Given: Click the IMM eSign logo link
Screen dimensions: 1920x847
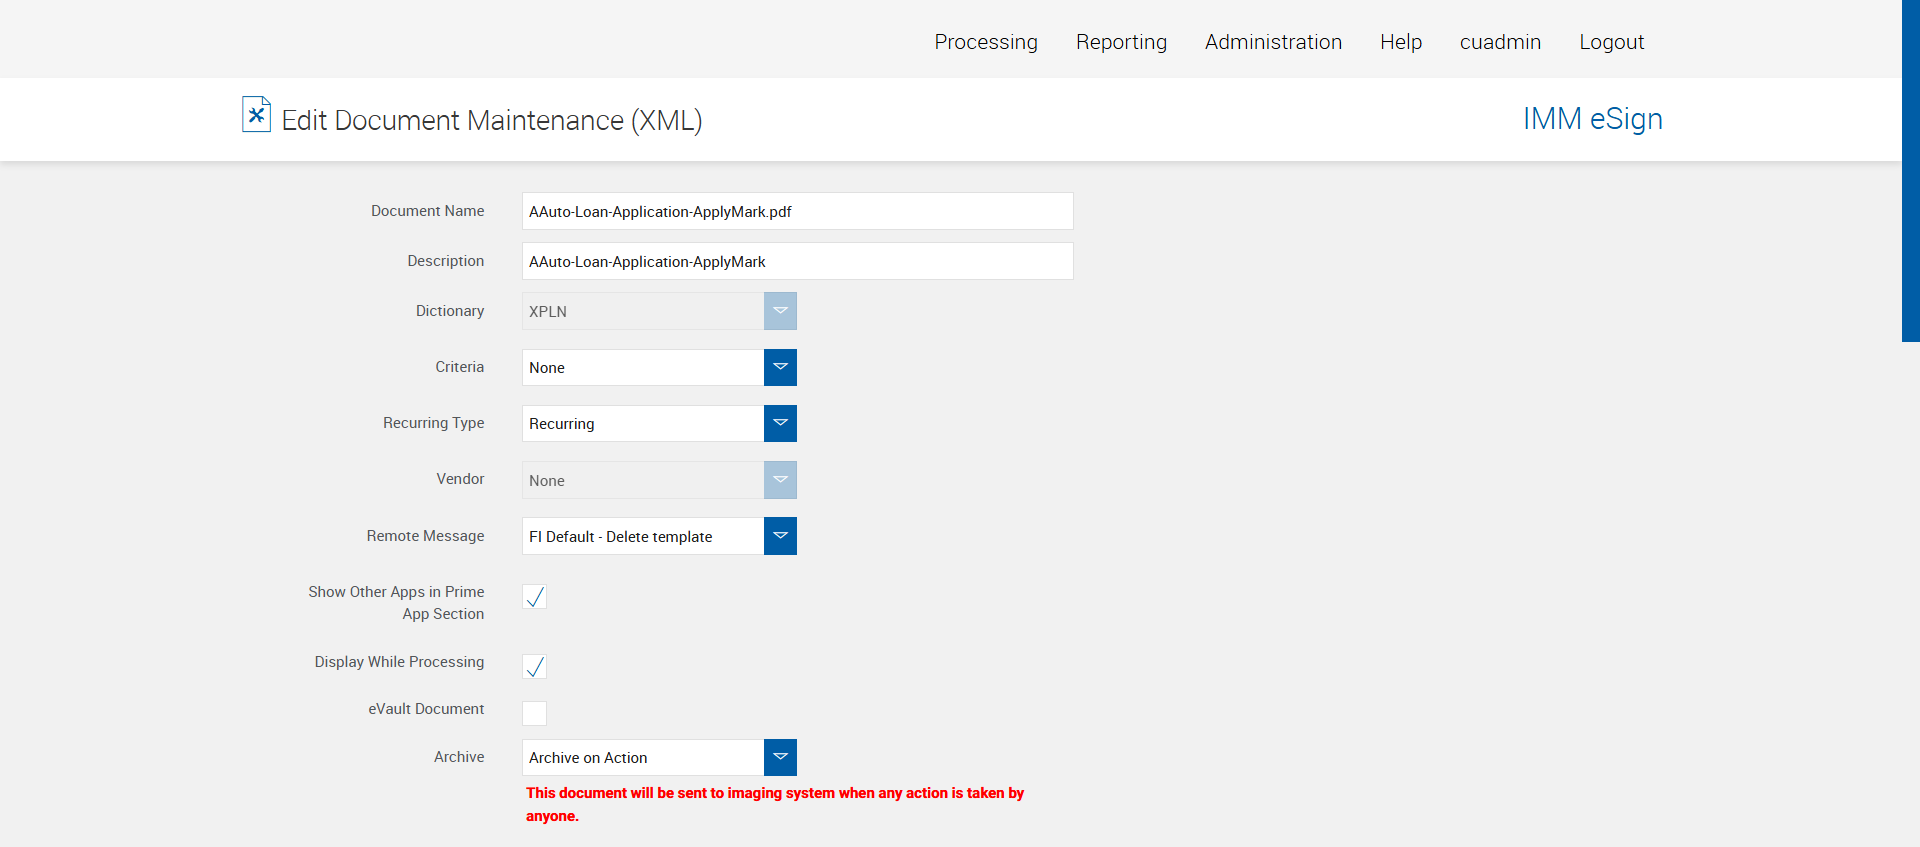Looking at the screenshot, I should point(1592,119).
